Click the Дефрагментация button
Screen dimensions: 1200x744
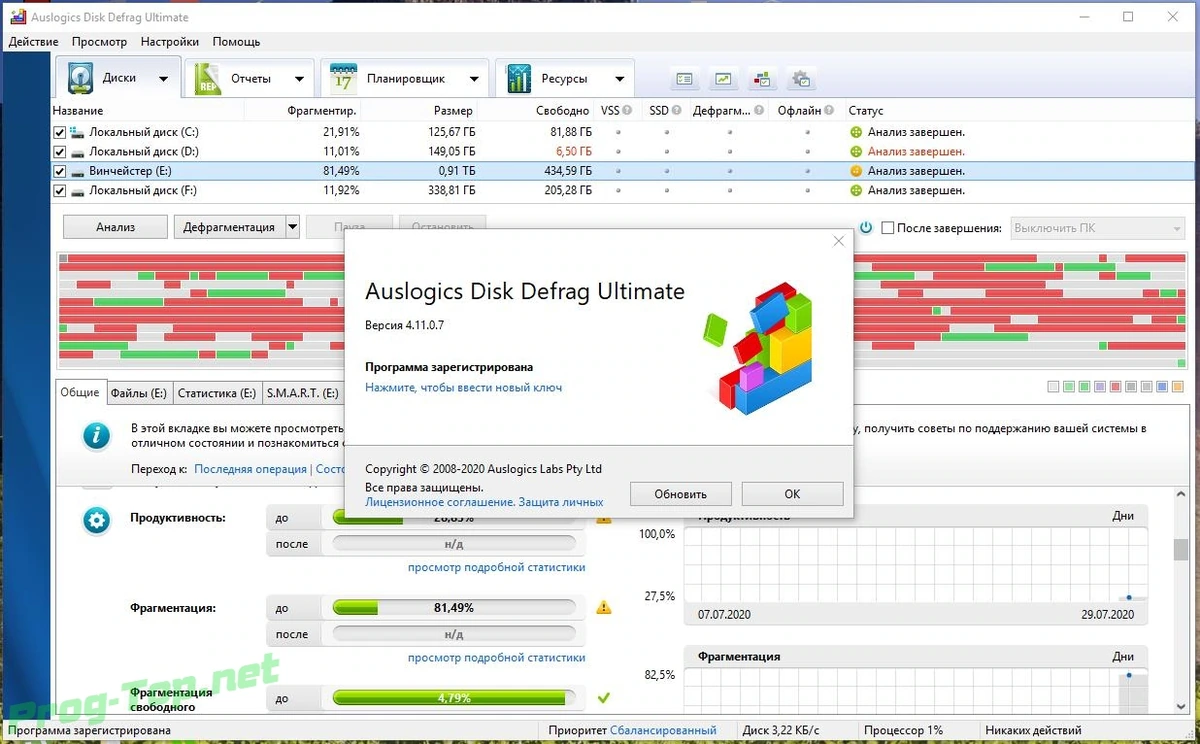click(229, 227)
